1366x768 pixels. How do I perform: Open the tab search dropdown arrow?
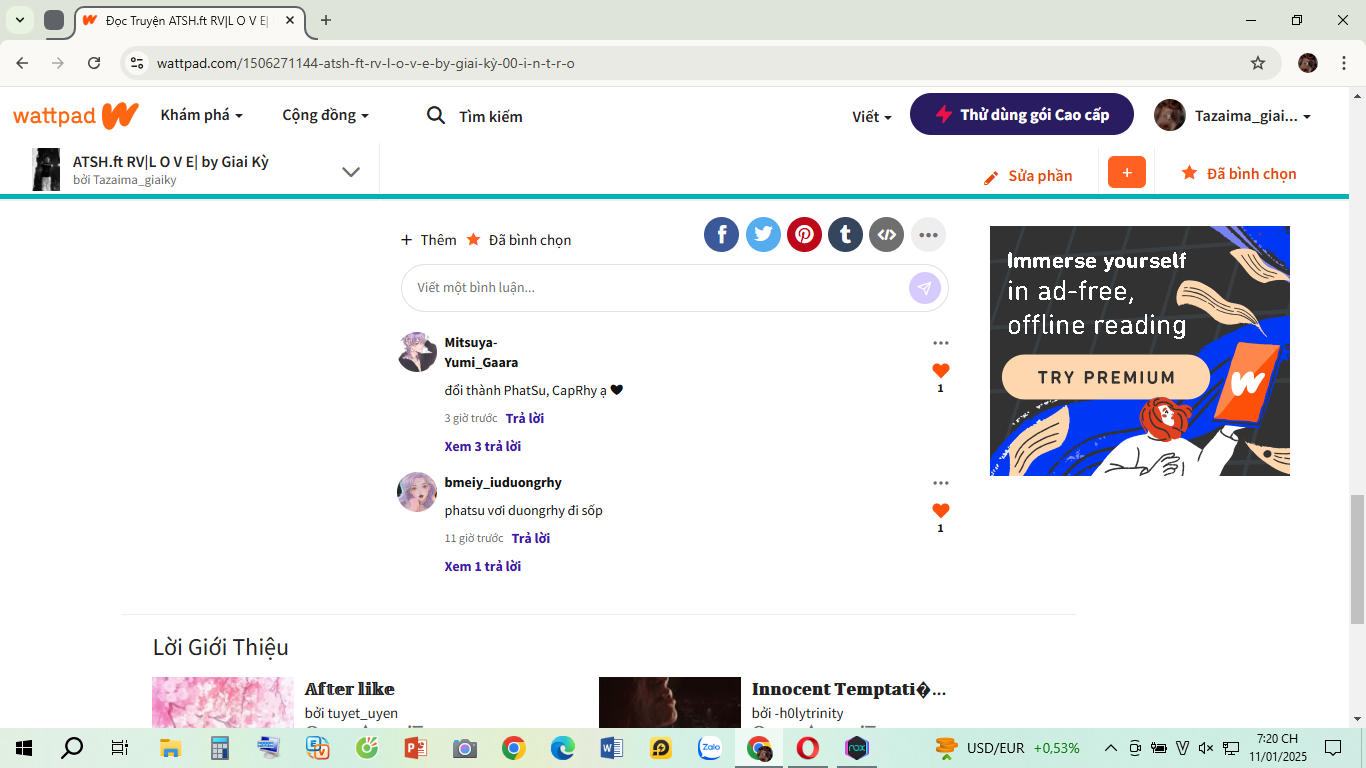point(19,20)
